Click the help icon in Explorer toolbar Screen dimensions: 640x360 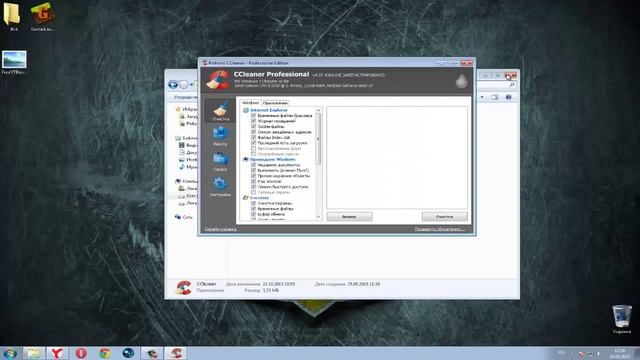pyautogui.click(x=508, y=97)
